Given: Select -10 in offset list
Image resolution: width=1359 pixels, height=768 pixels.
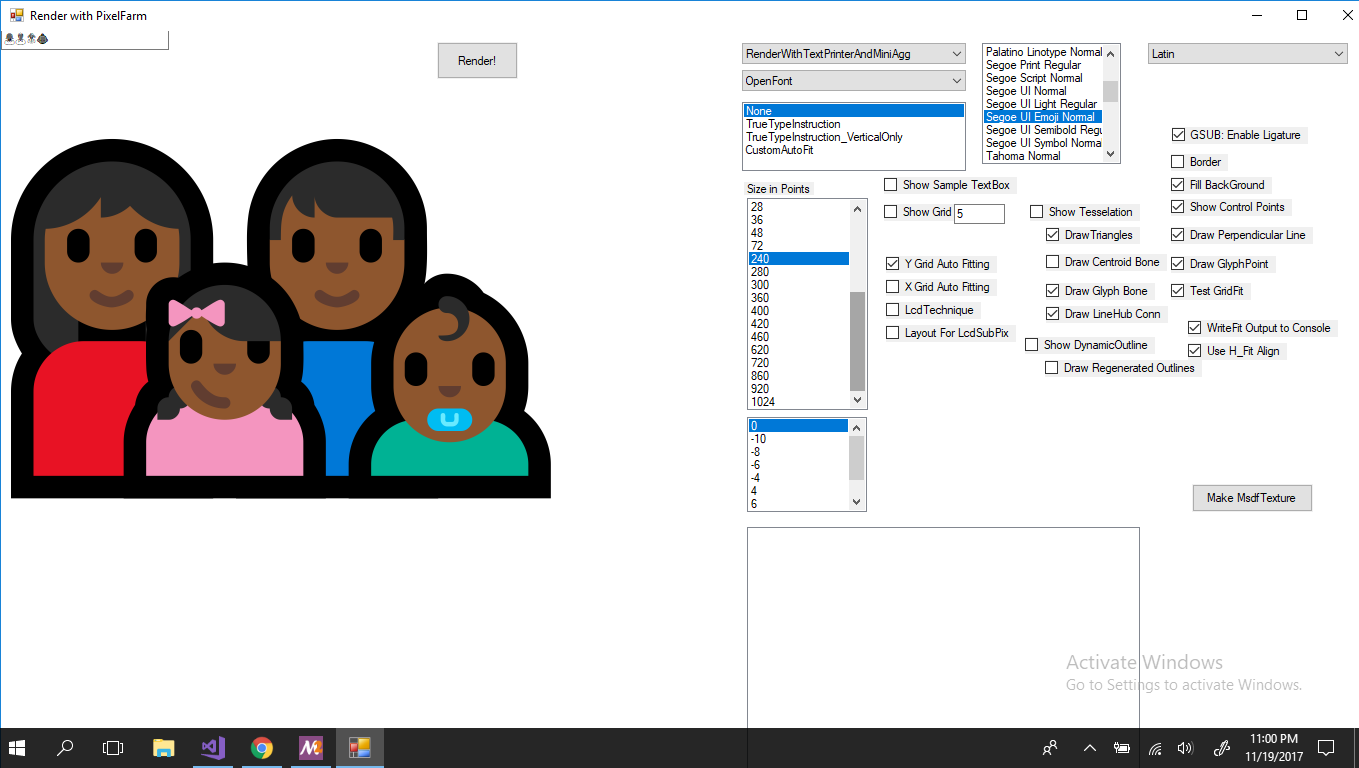Looking at the screenshot, I should click(x=799, y=439).
